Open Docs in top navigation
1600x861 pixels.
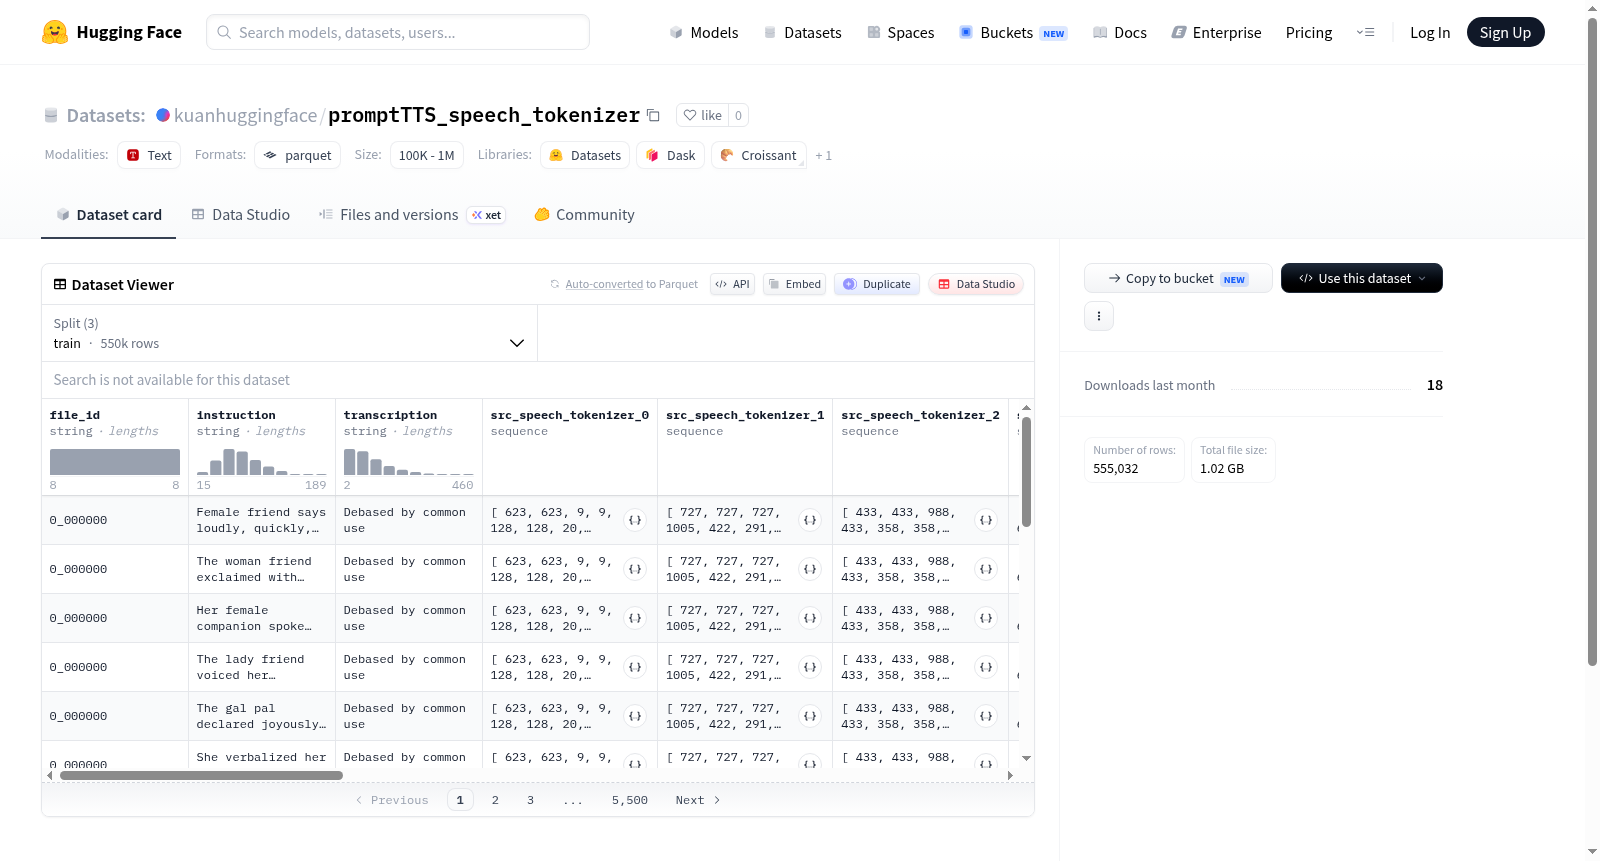pos(1120,32)
